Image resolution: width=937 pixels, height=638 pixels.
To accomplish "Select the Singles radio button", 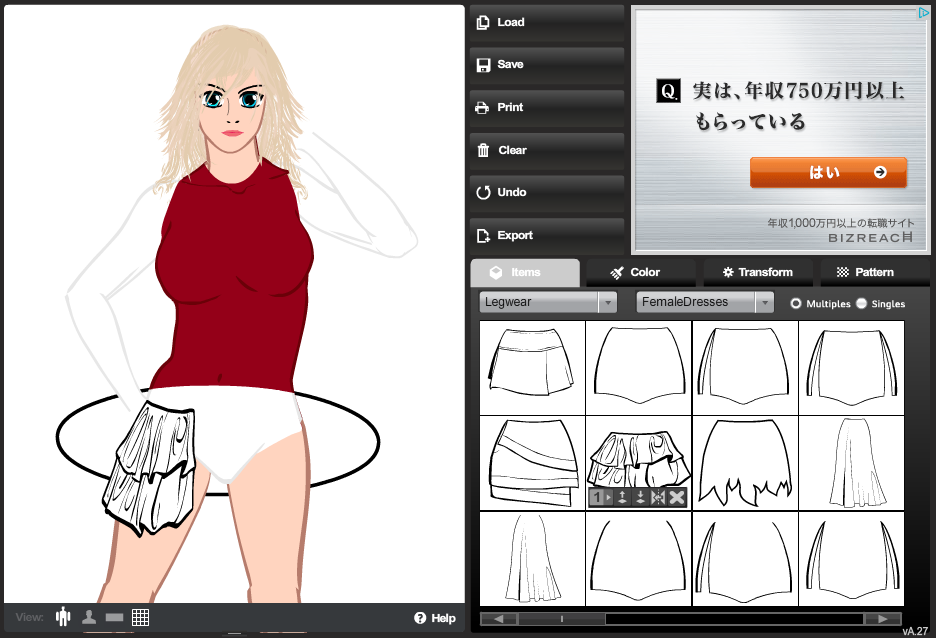I will [x=861, y=303].
